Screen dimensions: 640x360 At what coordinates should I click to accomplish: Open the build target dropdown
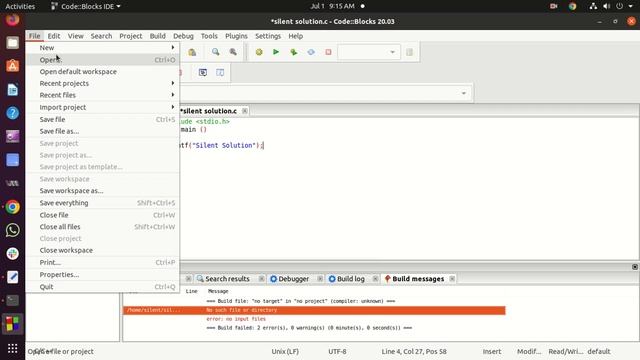(392, 52)
